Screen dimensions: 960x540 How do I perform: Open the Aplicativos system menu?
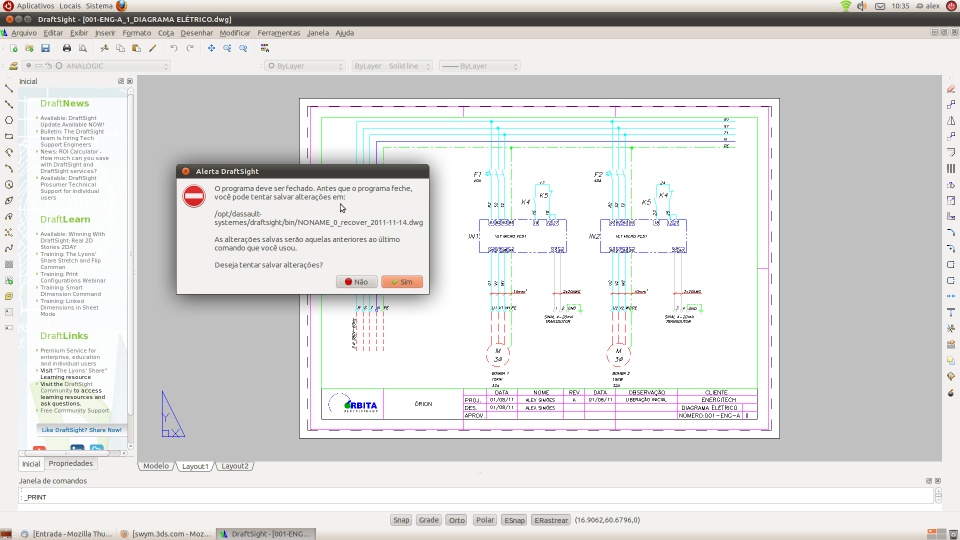35,6
